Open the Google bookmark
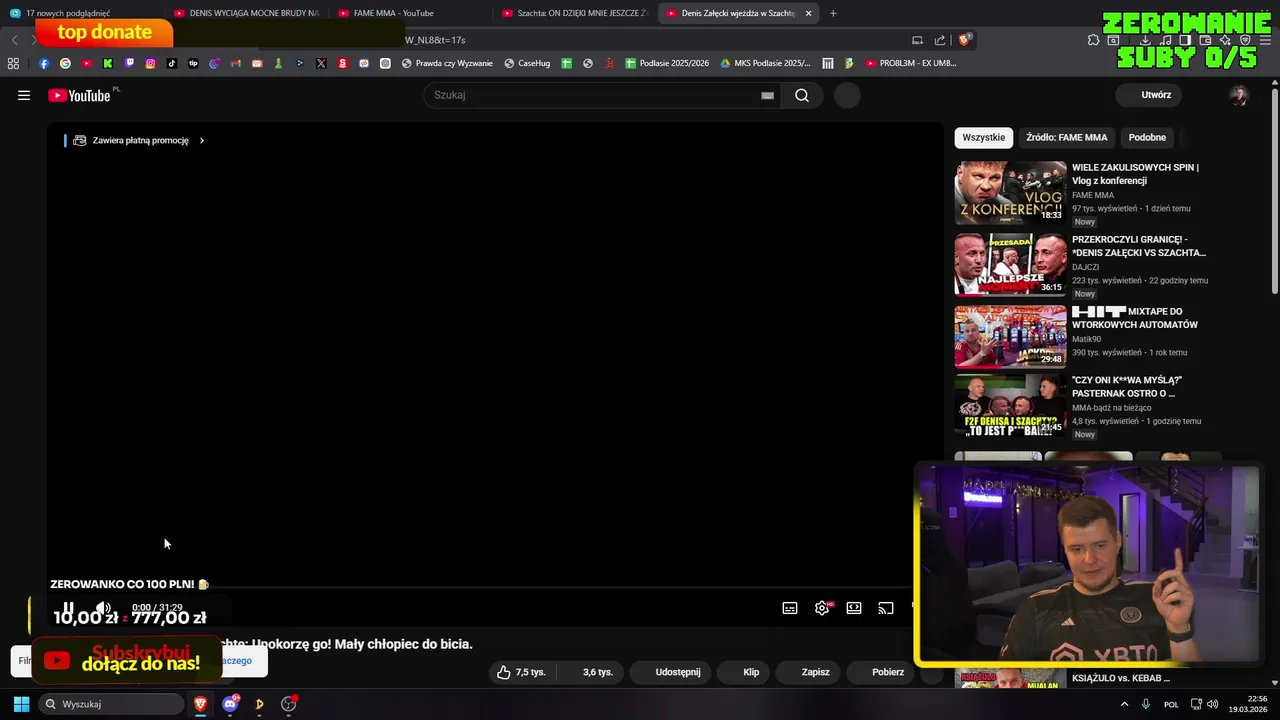The width and height of the screenshot is (1280, 720). (x=65, y=63)
